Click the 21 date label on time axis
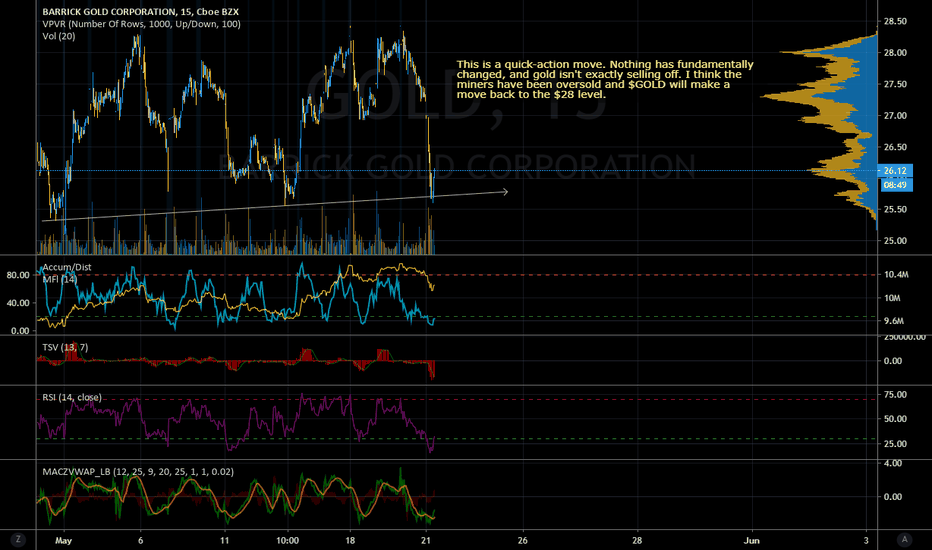This screenshot has width=932, height=550. click(426, 540)
